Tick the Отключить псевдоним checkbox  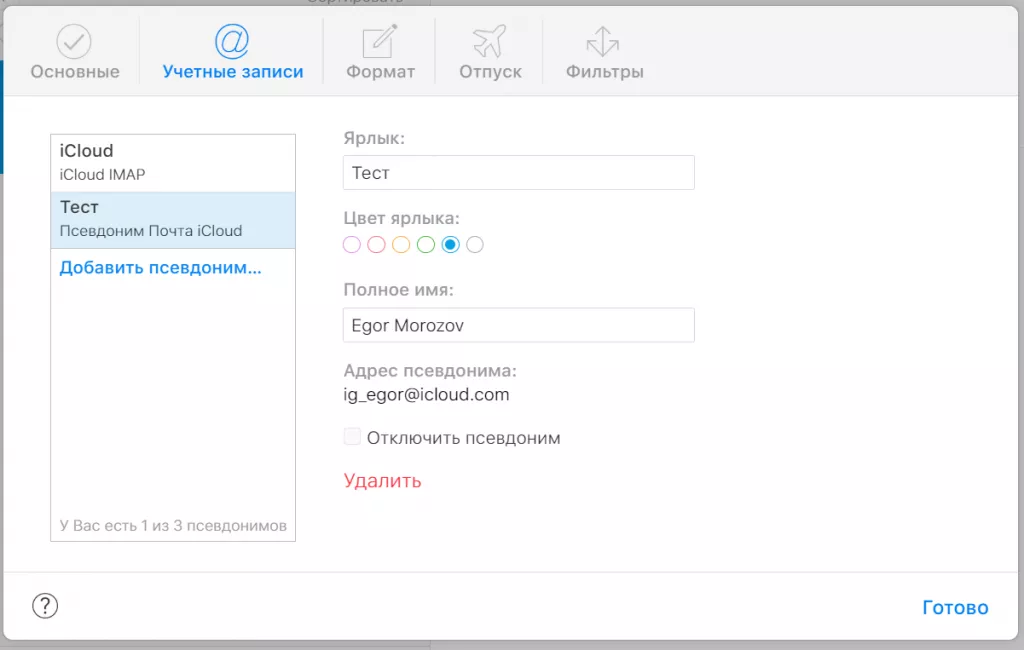pyautogui.click(x=352, y=437)
